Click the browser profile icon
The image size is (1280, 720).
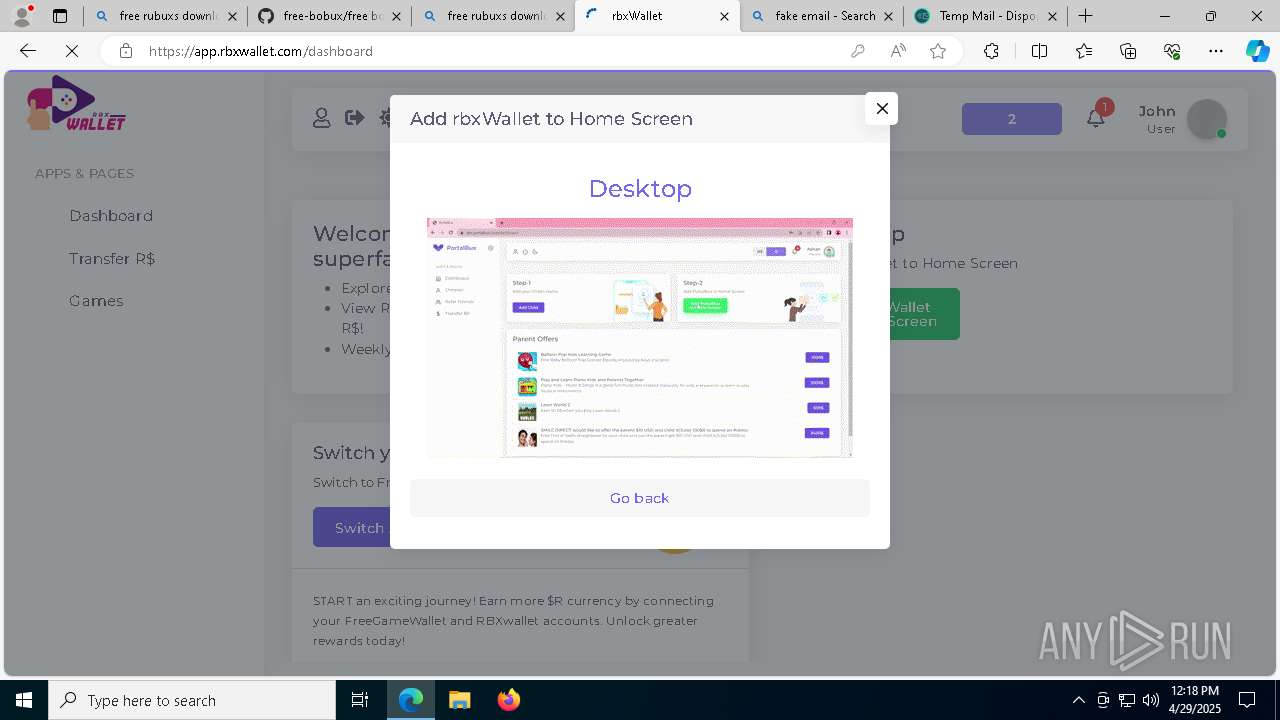(22, 16)
